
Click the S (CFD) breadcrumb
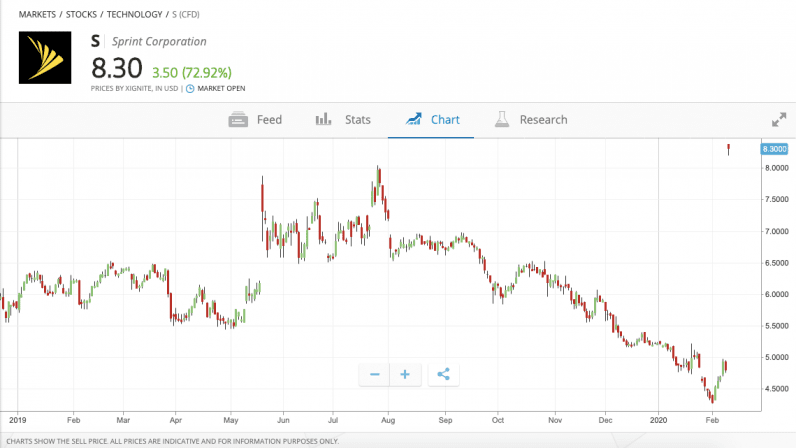[186, 15]
